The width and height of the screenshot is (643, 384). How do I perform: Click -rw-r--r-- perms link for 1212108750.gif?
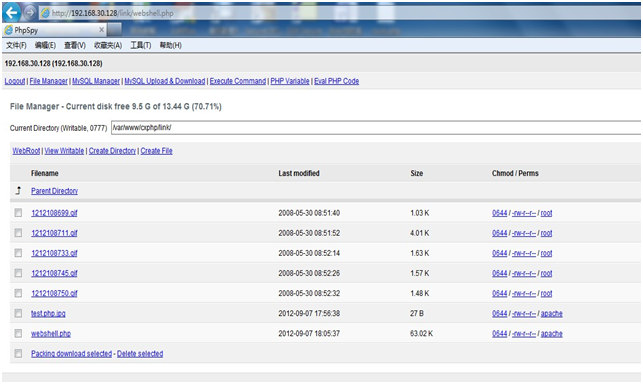coord(524,293)
